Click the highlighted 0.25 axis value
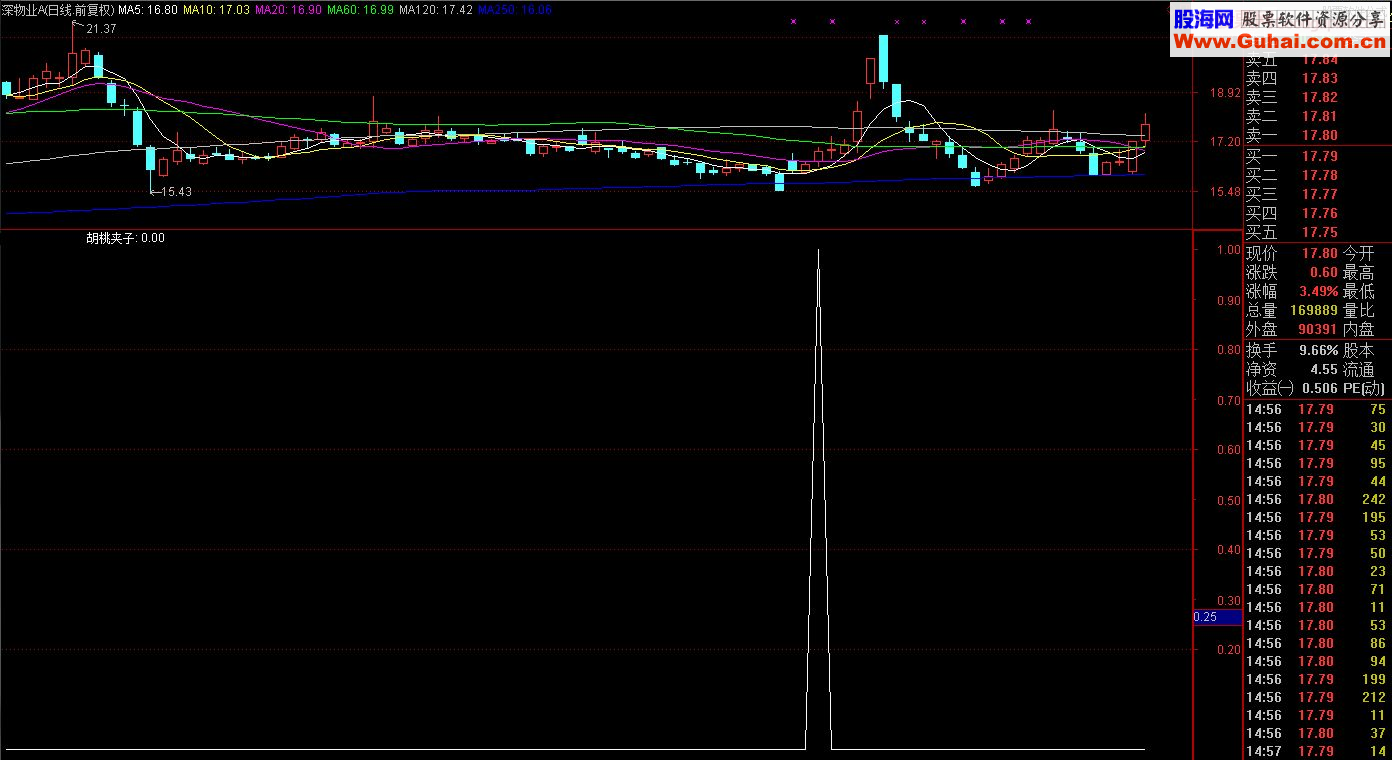 pos(1217,617)
